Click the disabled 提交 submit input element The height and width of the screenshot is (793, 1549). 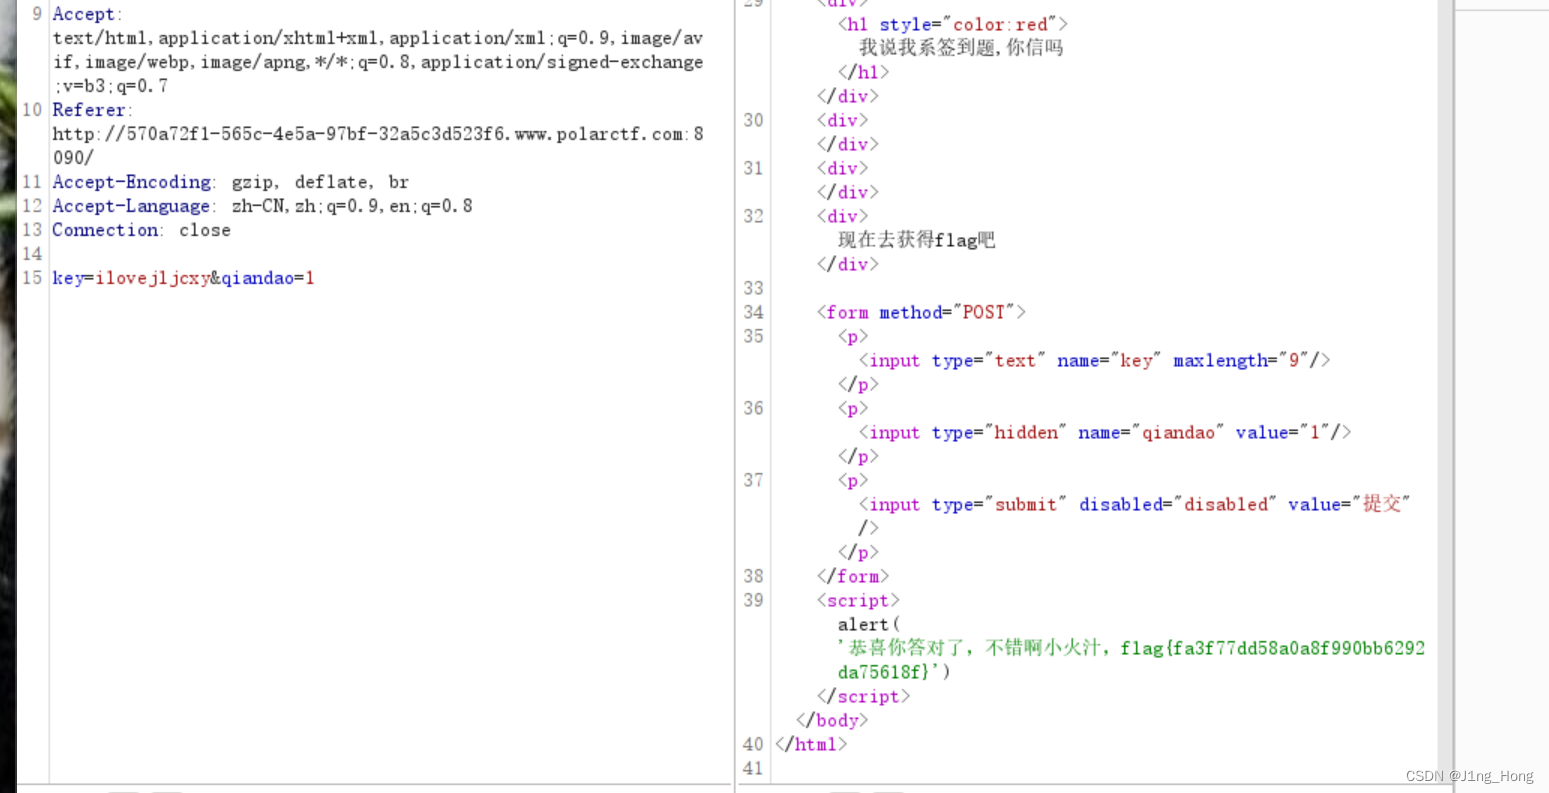(x=1130, y=504)
